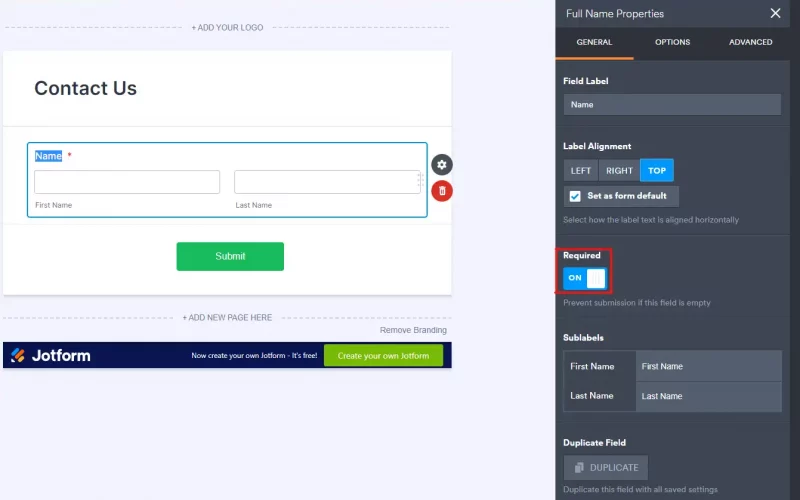Open the Advanced tab
This screenshot has height=500, width=800.
click(750, 42)
